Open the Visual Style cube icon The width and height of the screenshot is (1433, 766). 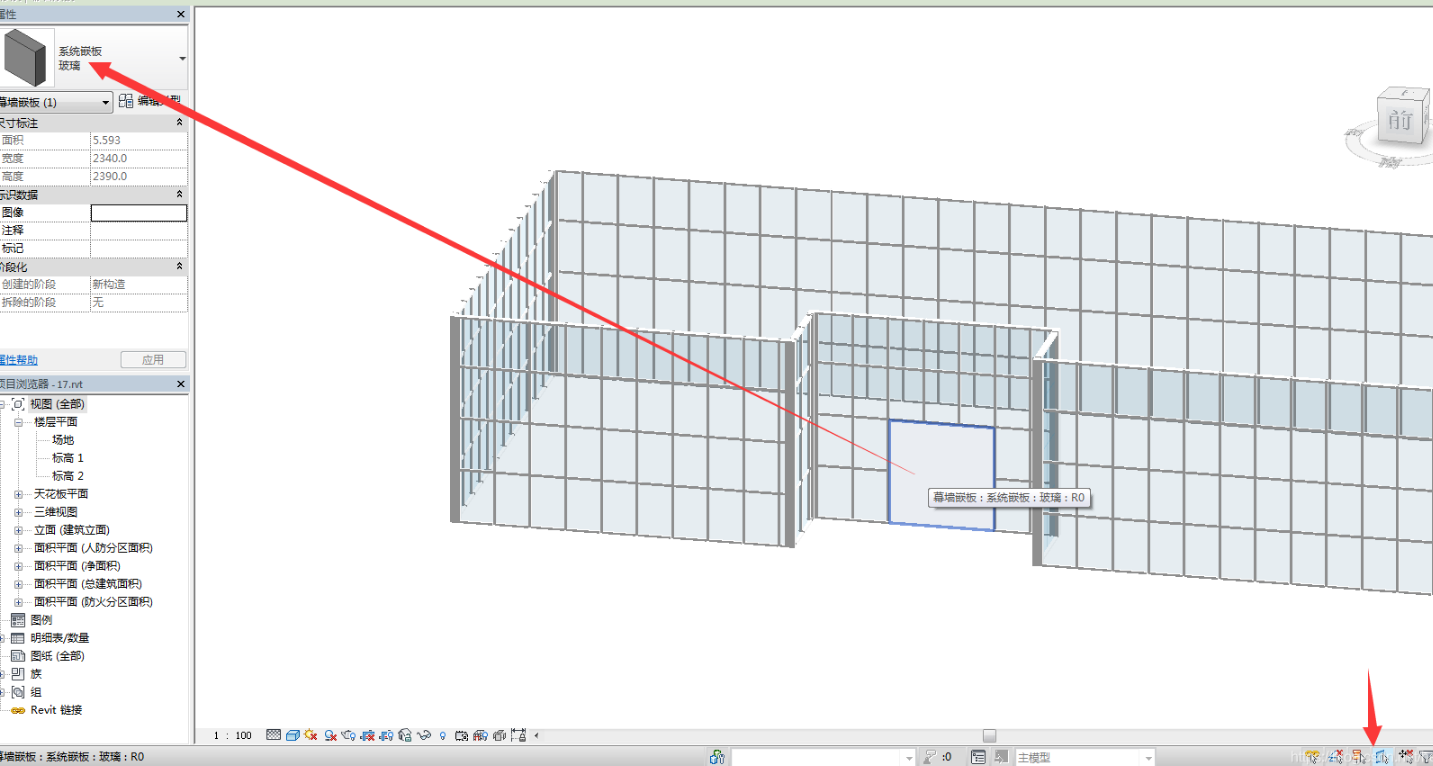click(x=293, y=735)
